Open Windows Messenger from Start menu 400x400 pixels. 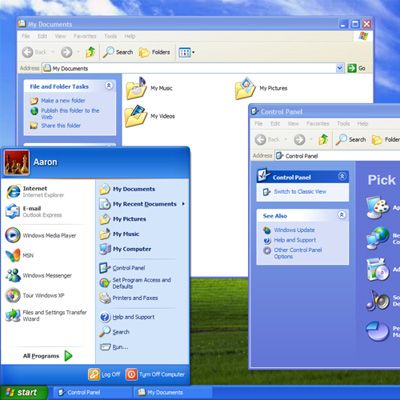point(39,275)
